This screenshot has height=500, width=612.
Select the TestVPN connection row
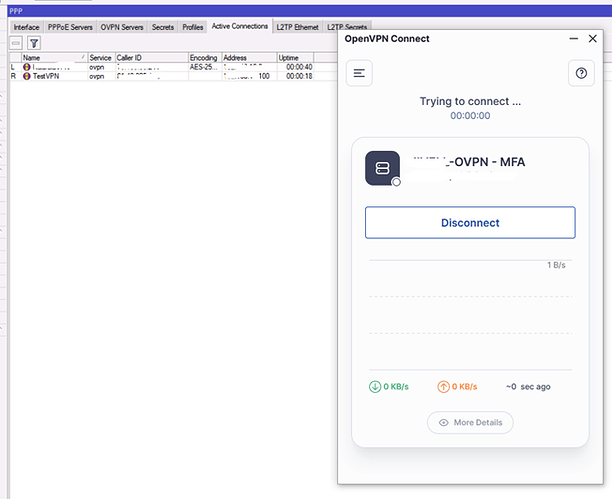click(173, 76)
